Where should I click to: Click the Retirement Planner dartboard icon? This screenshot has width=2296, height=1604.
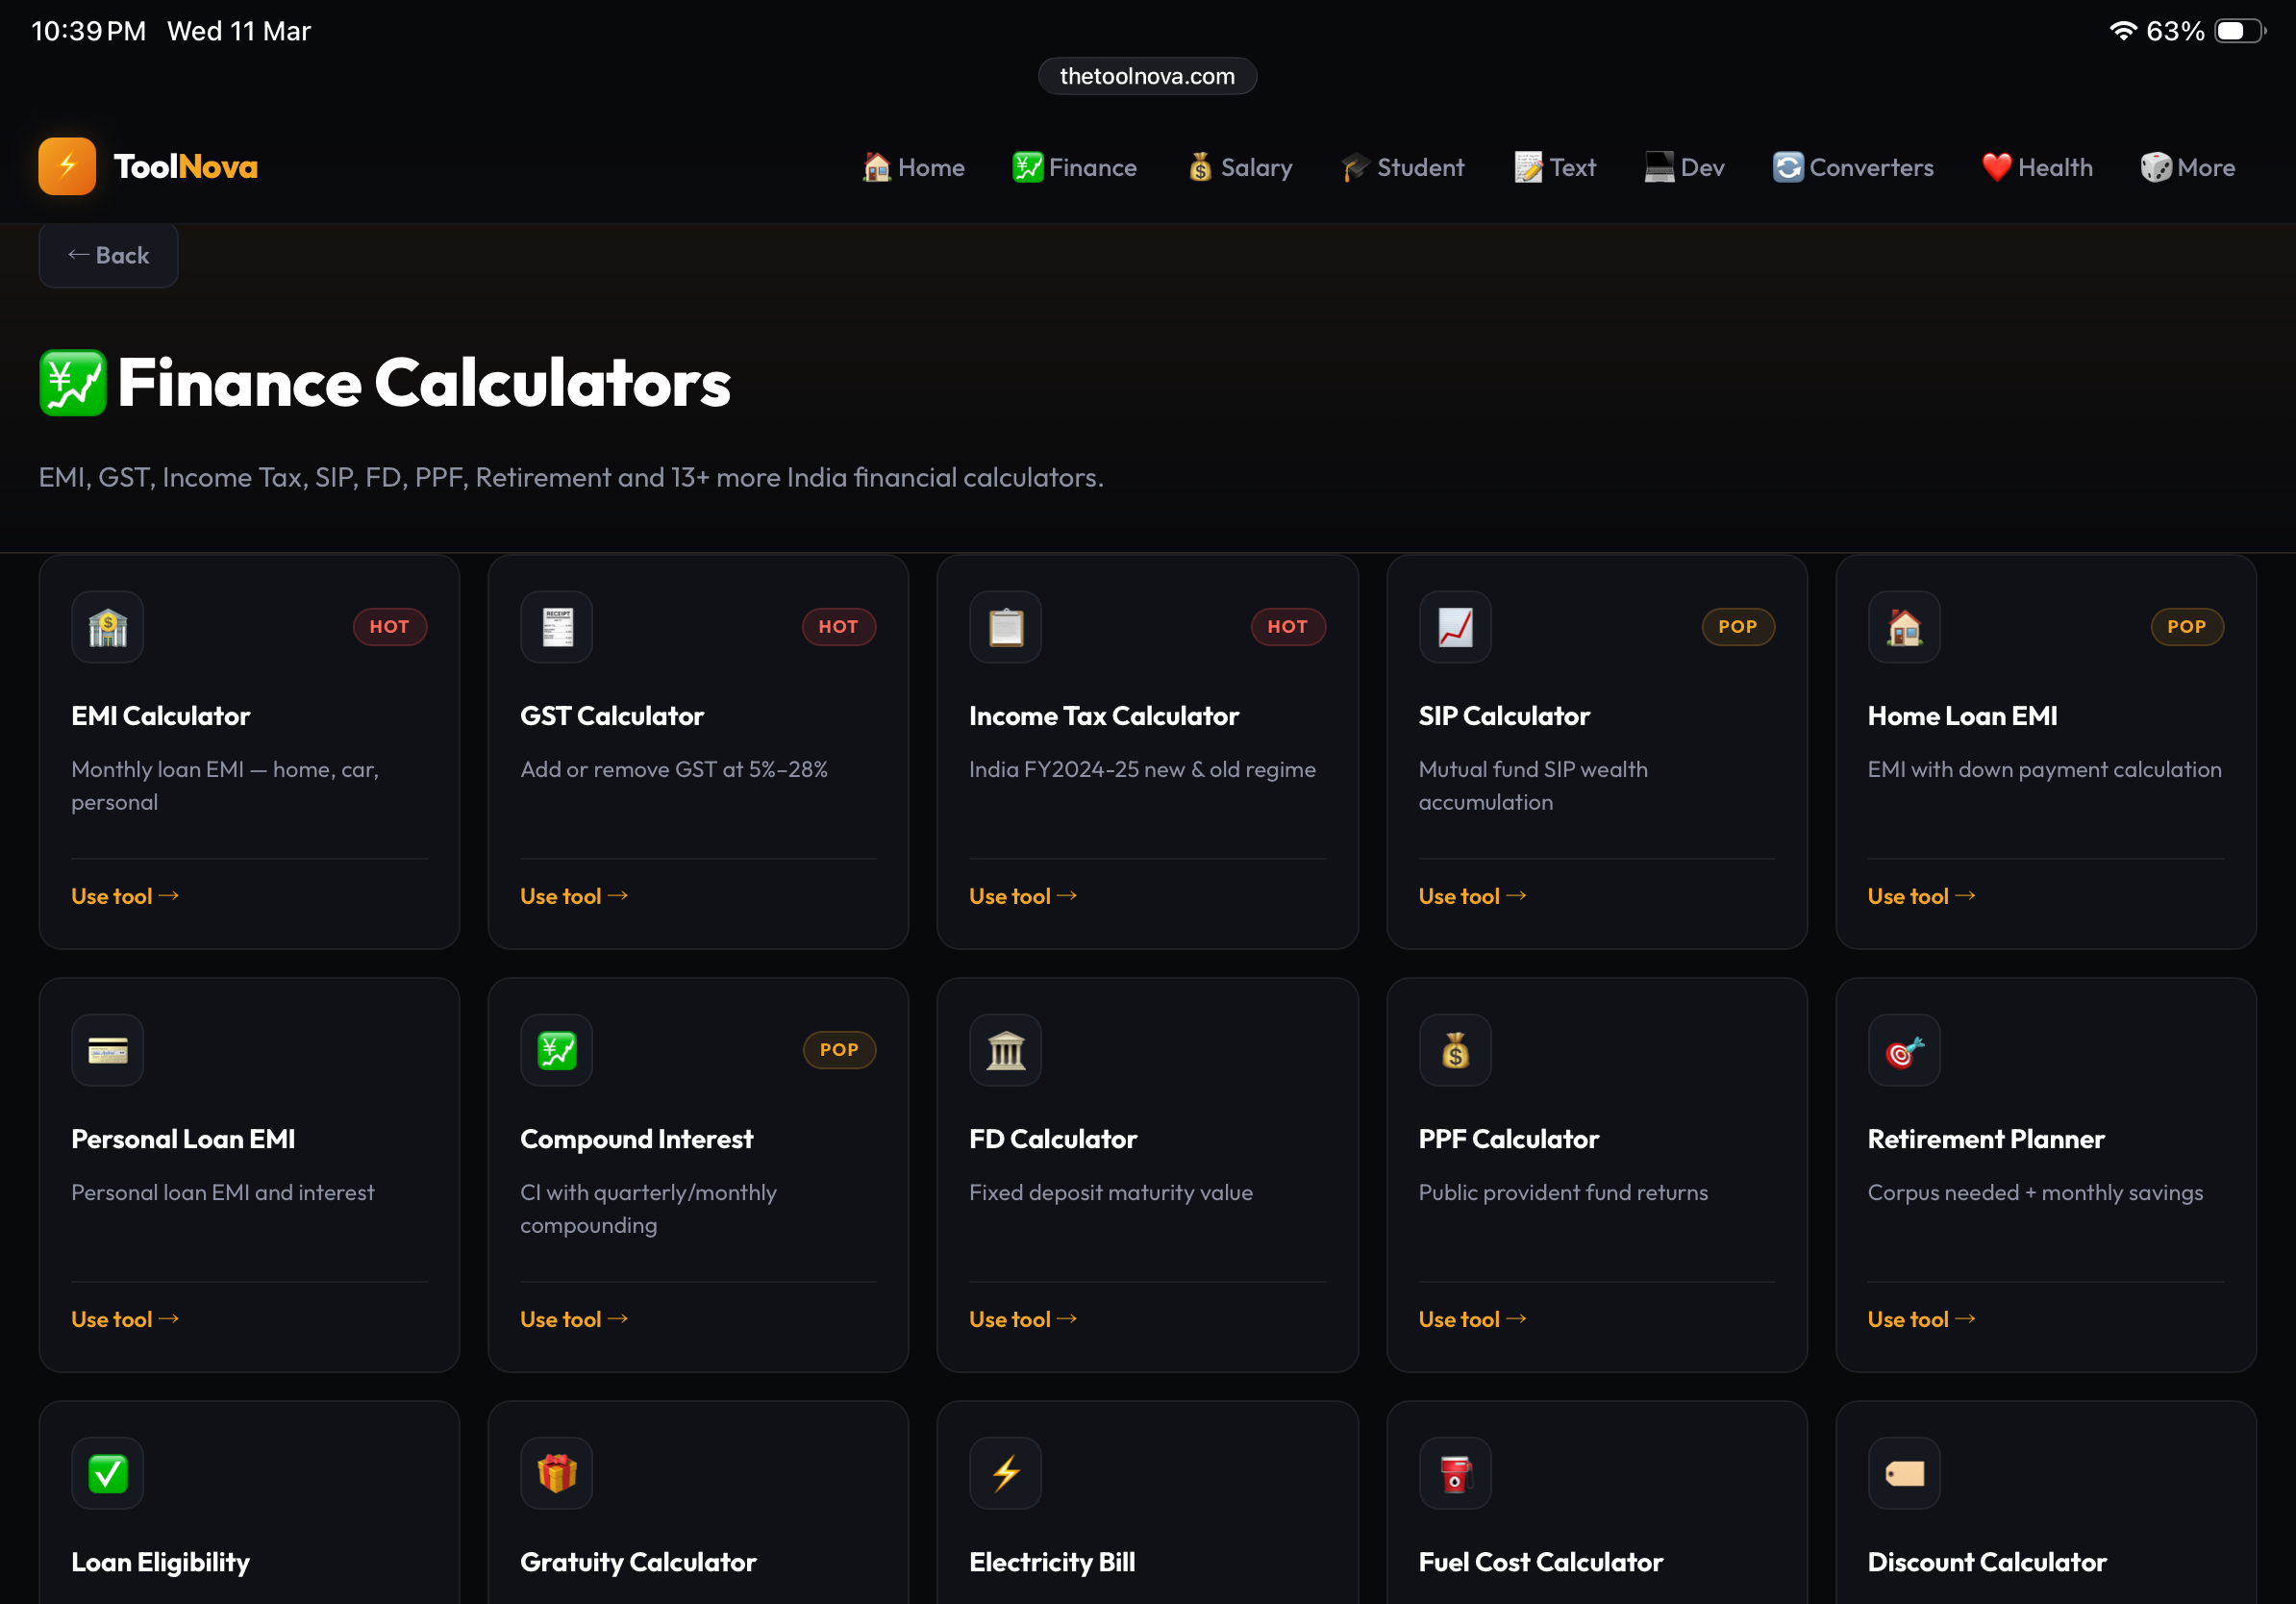(x=1904, y=1050)
